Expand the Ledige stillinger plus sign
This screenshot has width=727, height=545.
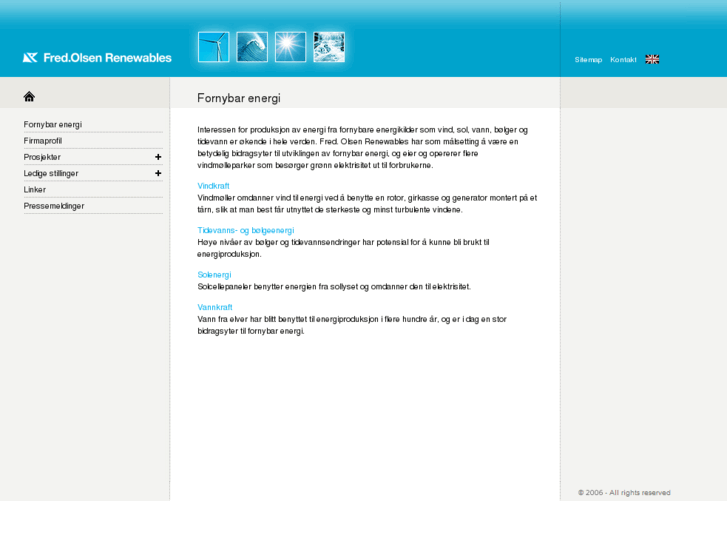pos(158,173)
